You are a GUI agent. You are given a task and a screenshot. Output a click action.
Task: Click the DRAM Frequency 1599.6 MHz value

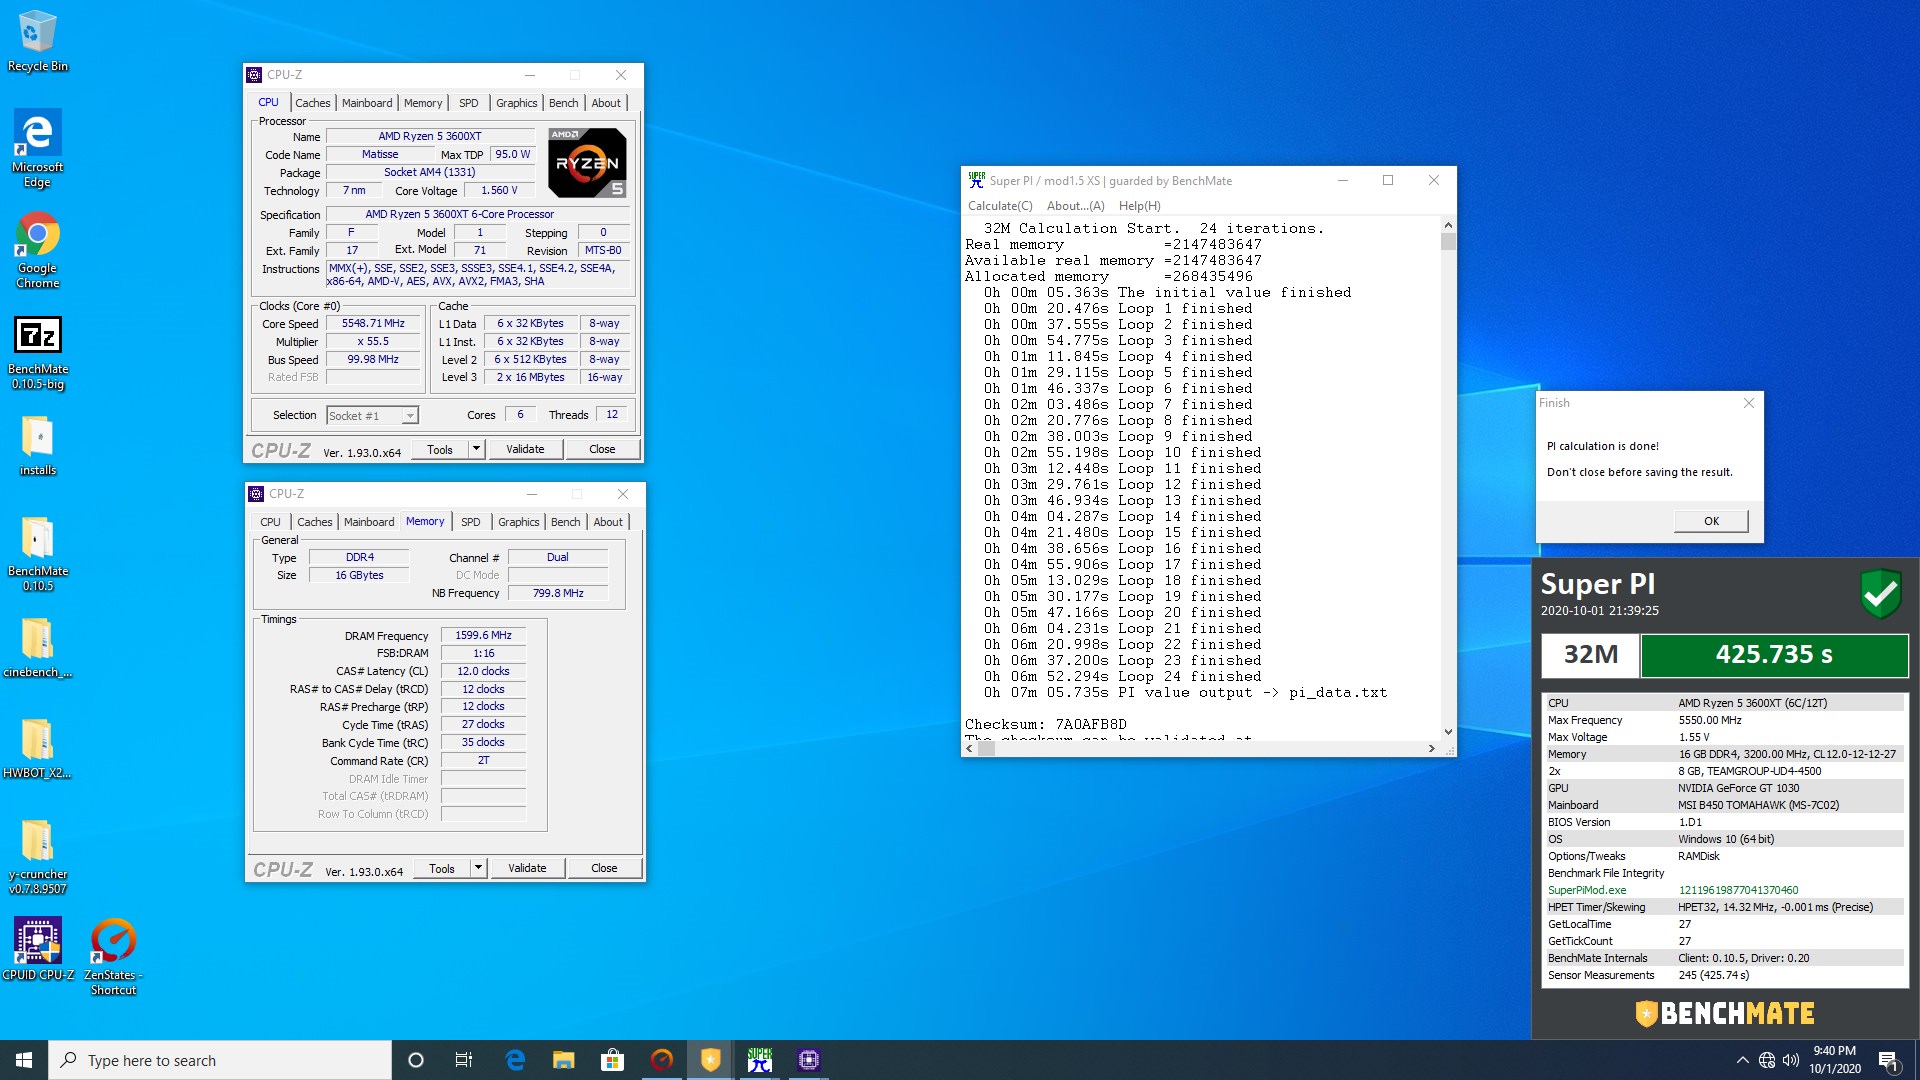point(483,635)
